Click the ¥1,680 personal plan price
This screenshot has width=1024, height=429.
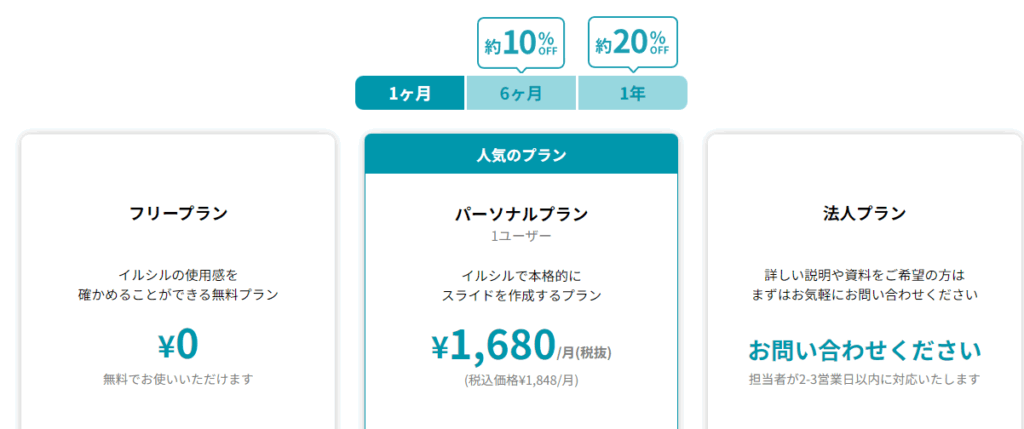coord(493,346)
